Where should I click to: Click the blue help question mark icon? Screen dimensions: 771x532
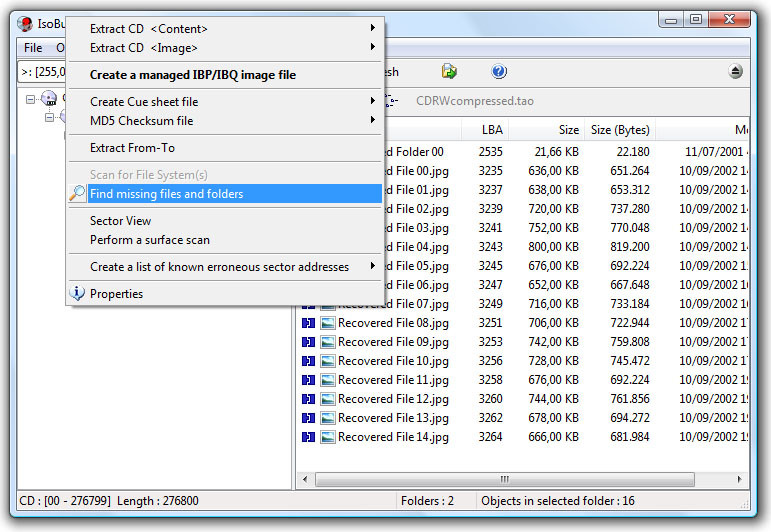[499, 72]
